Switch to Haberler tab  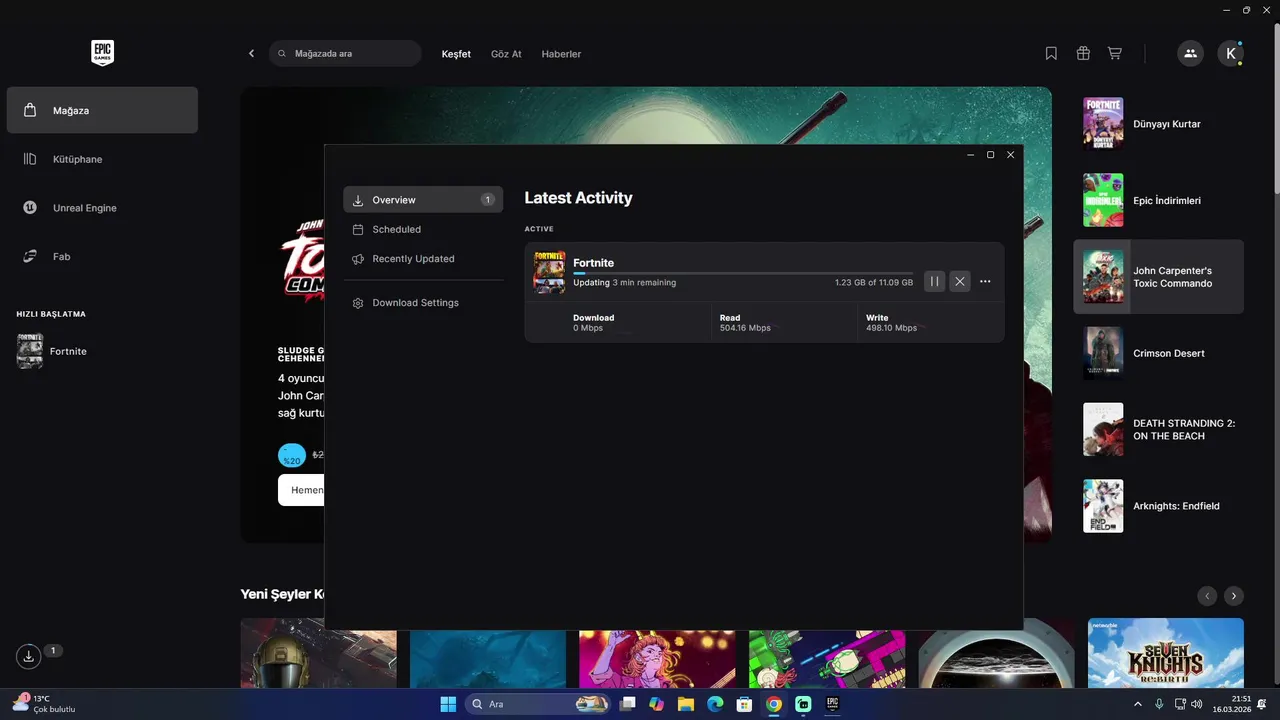coord(561,54)
